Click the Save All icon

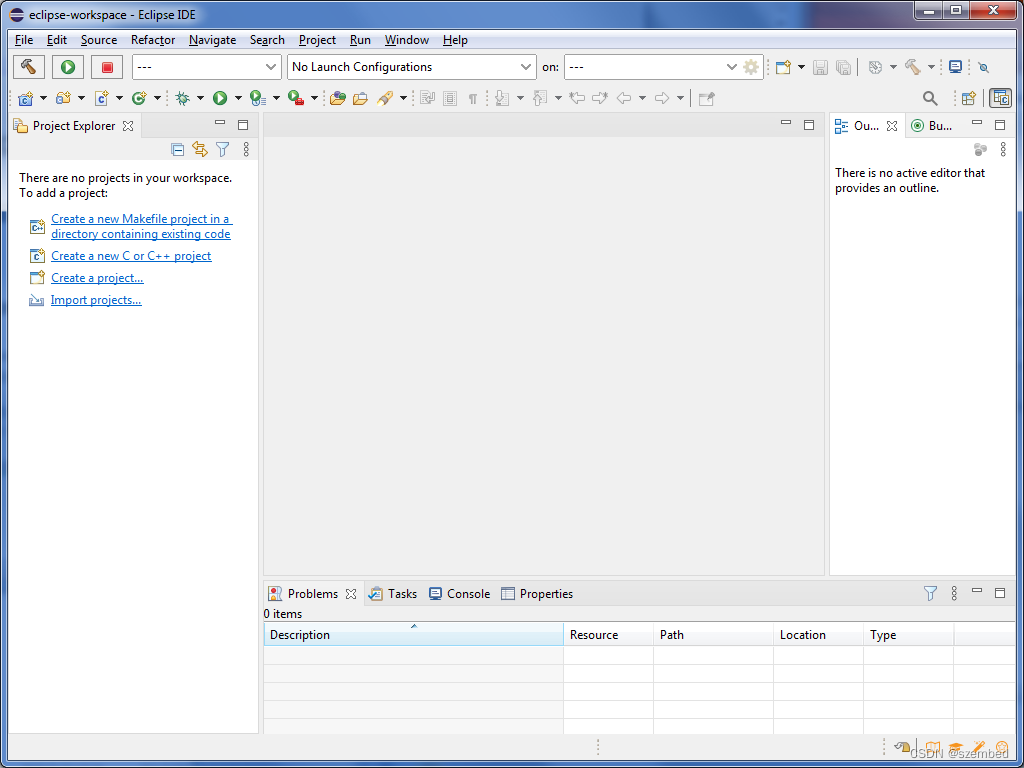(843, 67)
